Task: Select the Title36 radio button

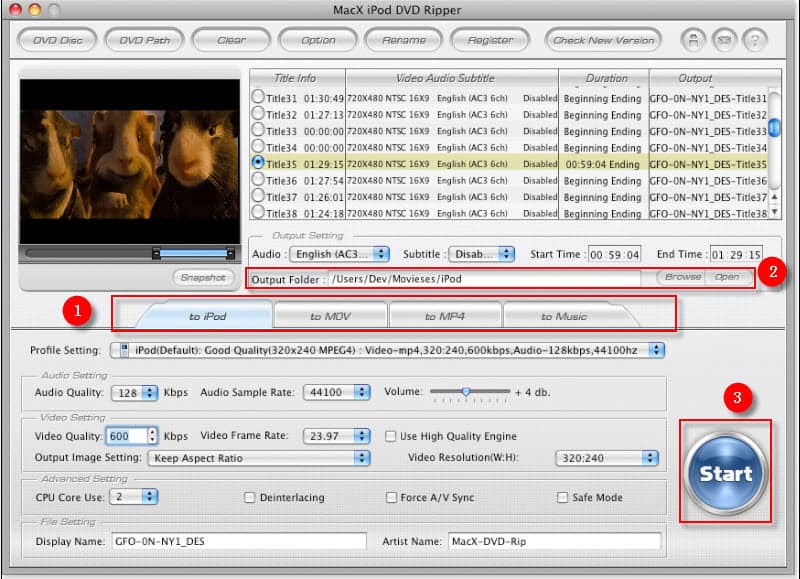Action: (x=258, y=180)
